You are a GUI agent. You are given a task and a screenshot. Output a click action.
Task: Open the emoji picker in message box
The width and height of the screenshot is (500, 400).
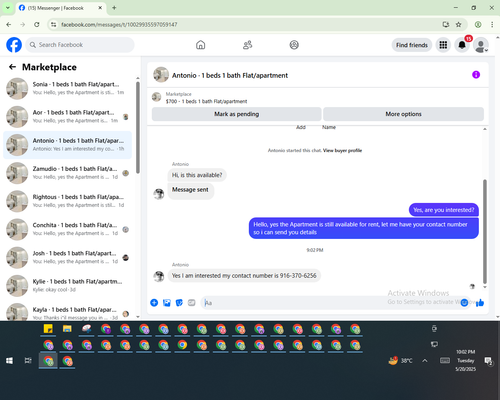point(464,303)
